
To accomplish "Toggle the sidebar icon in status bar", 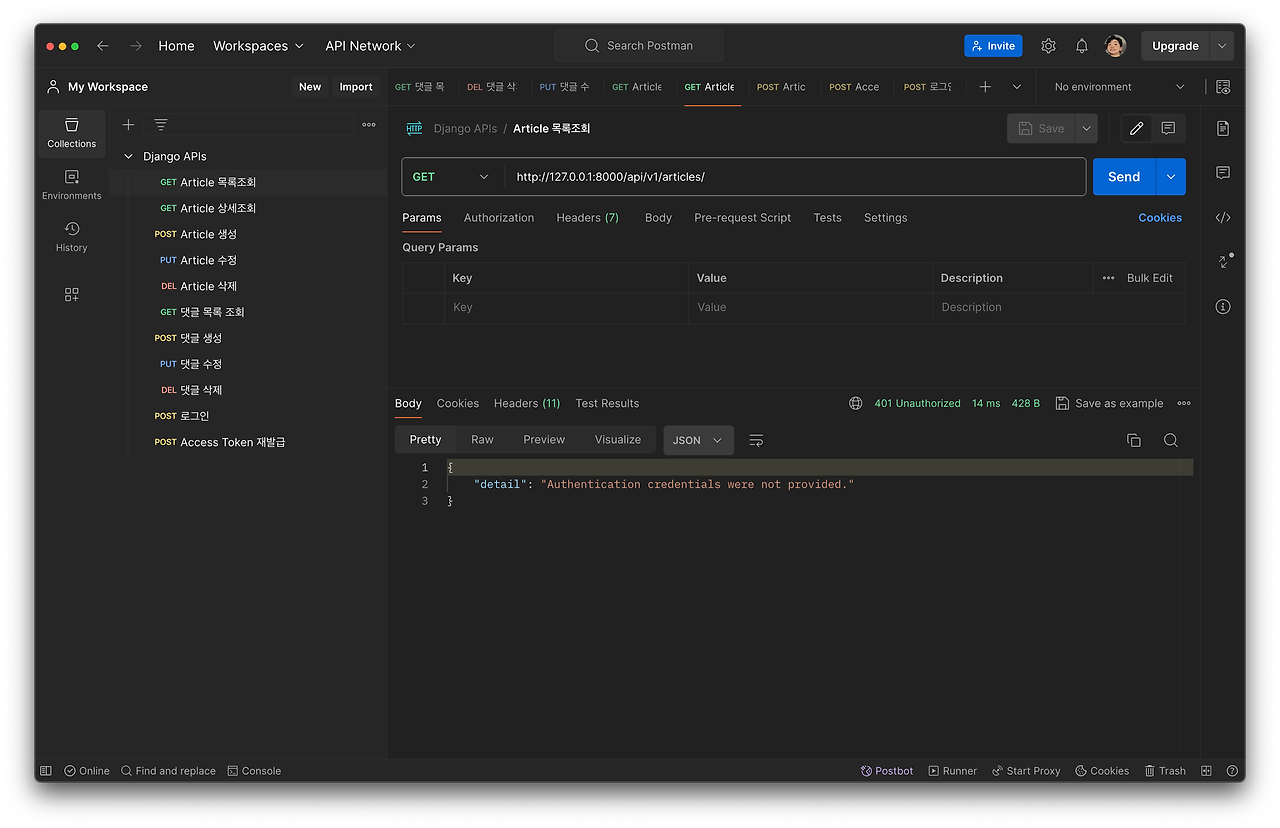I will (46, 771).
